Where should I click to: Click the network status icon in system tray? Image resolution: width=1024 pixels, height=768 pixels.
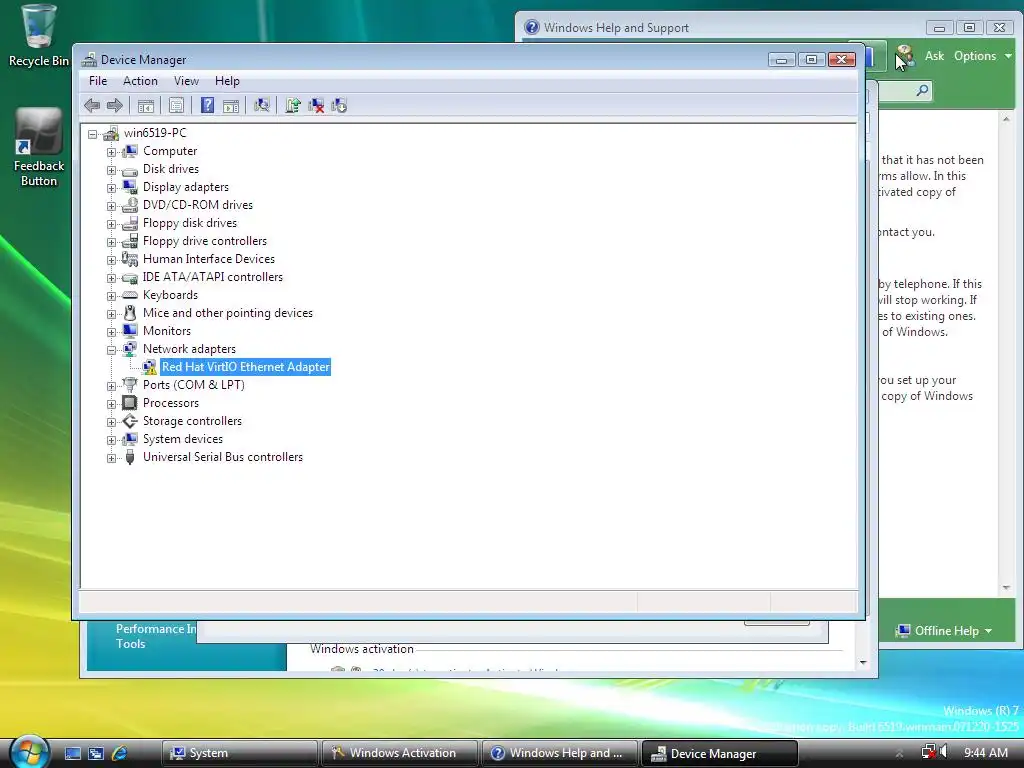929,752
